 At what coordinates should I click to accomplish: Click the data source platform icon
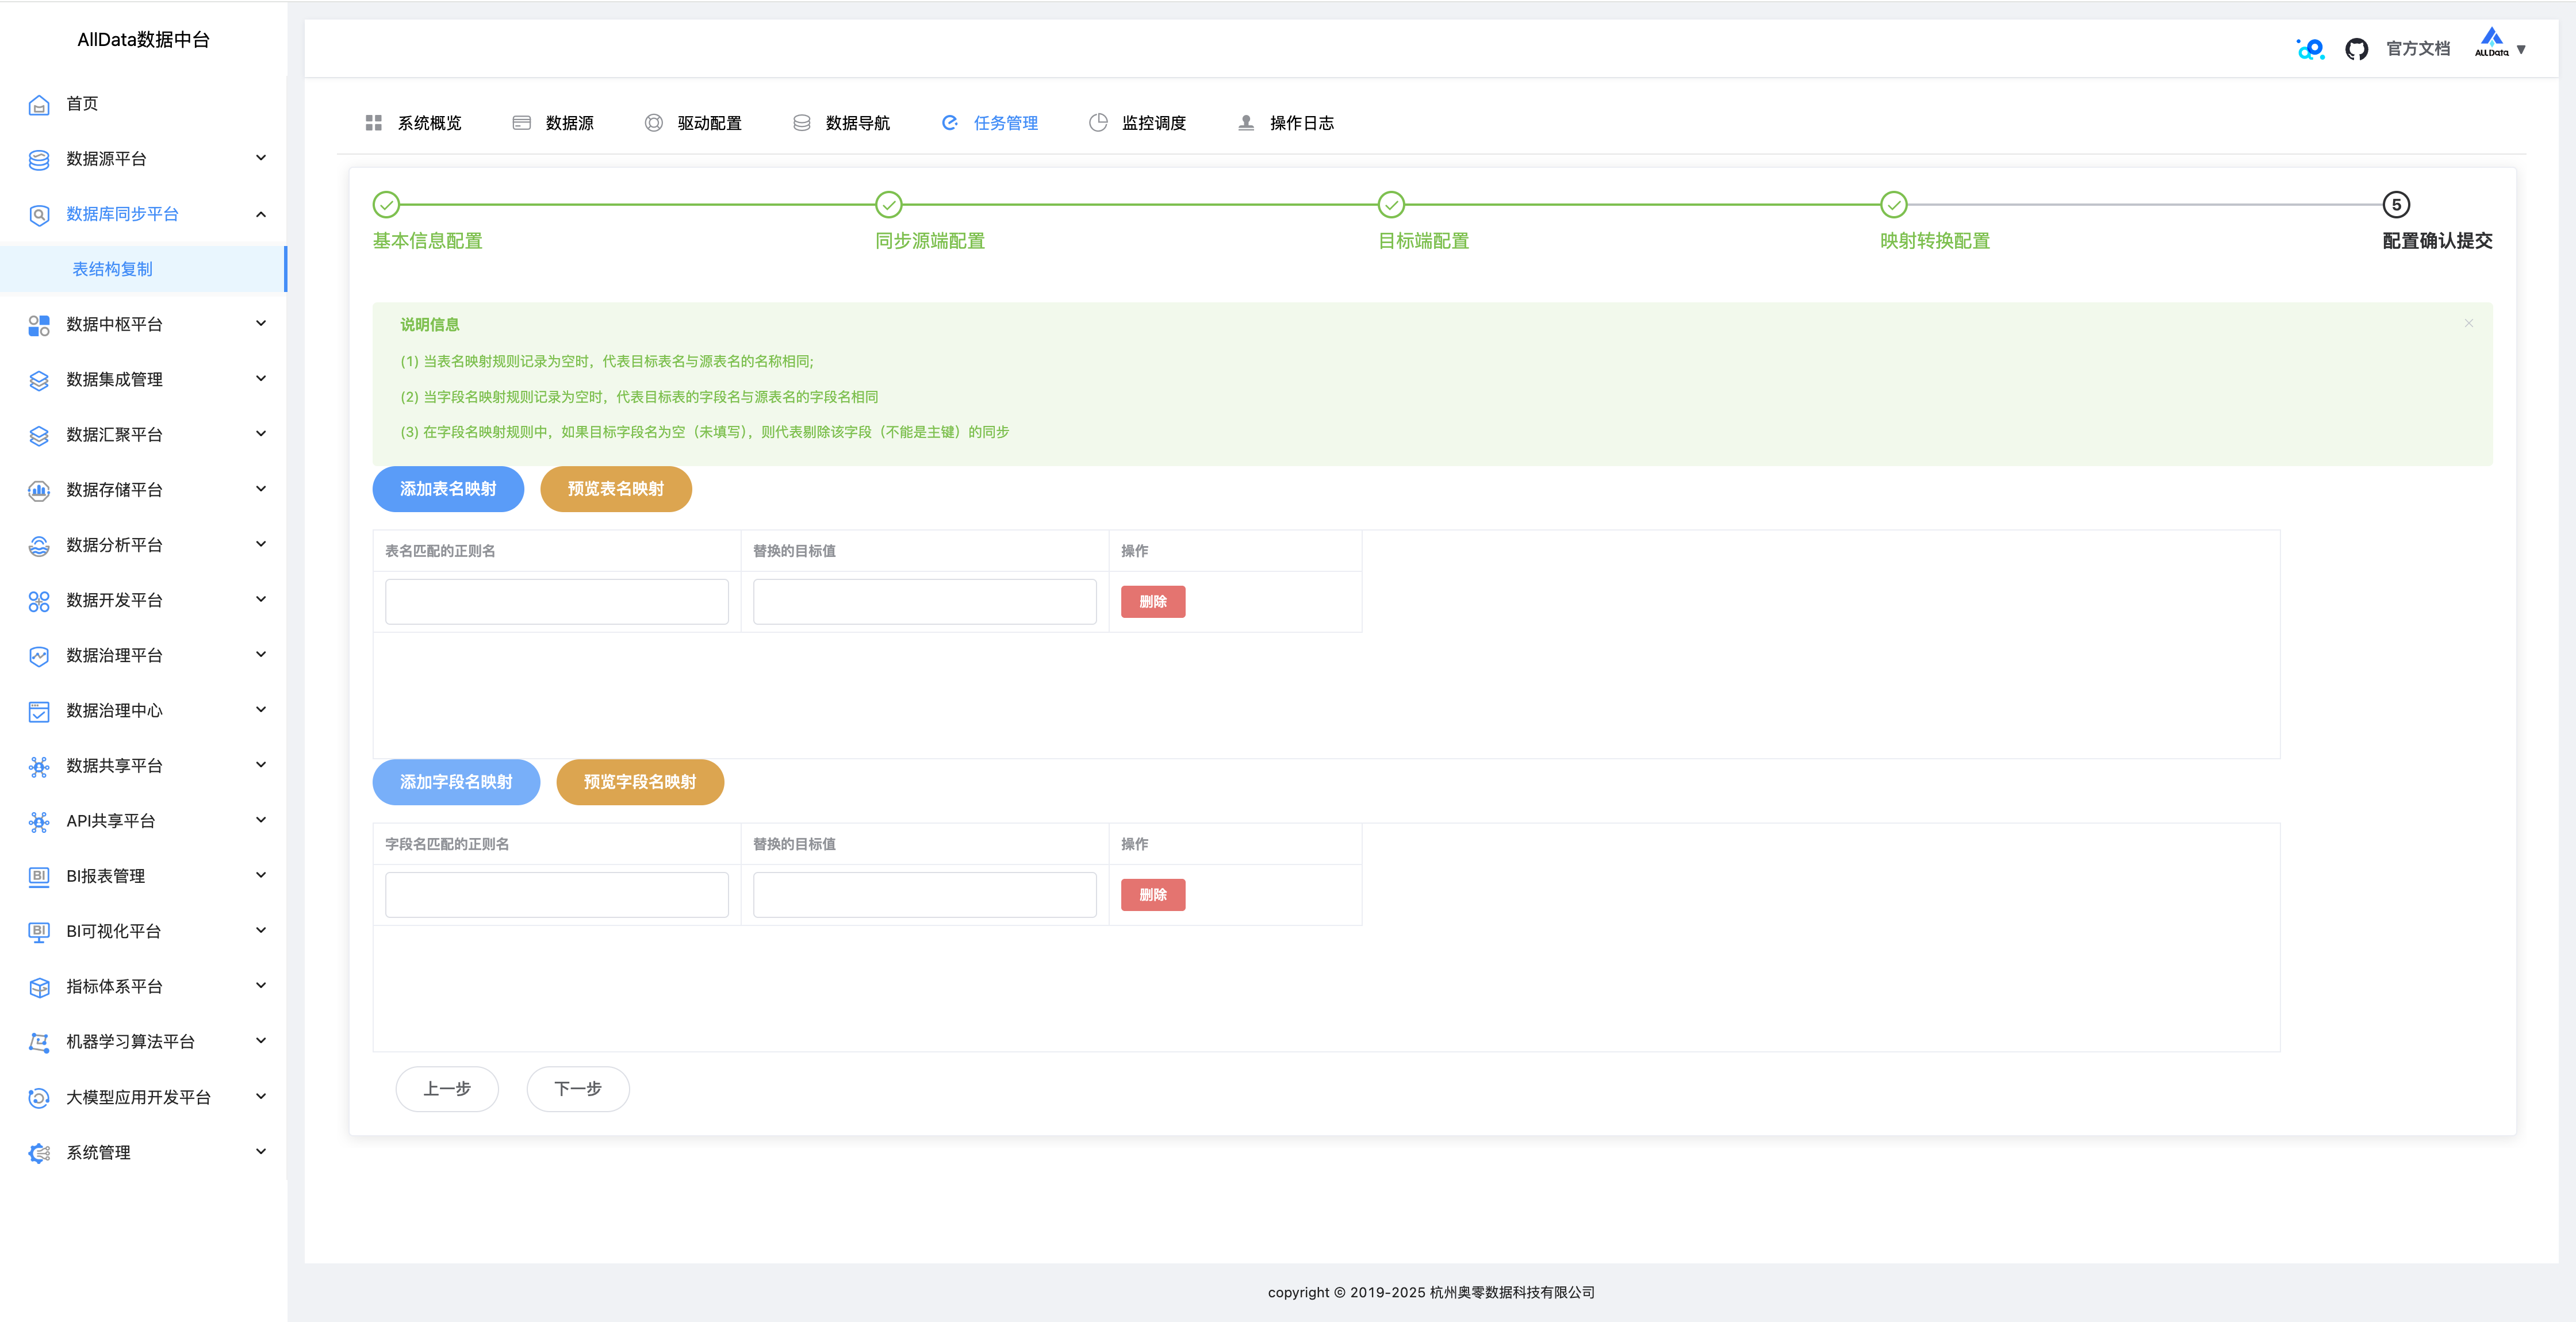coord(39,160)
